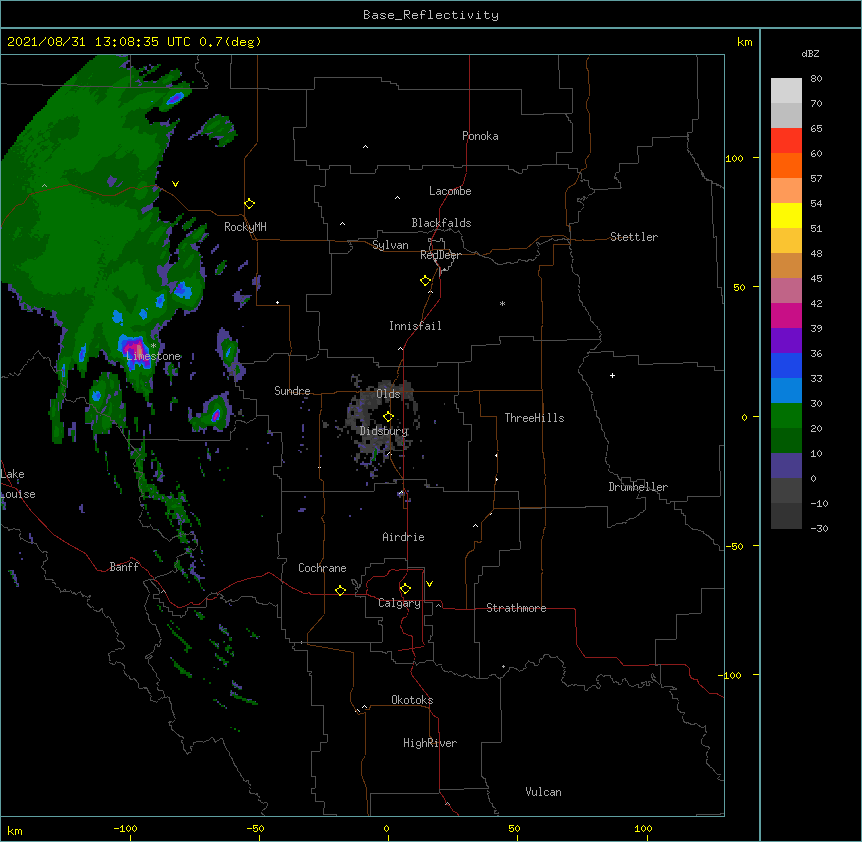
Task: Click the Sundre town label
Action: (292, 391)
